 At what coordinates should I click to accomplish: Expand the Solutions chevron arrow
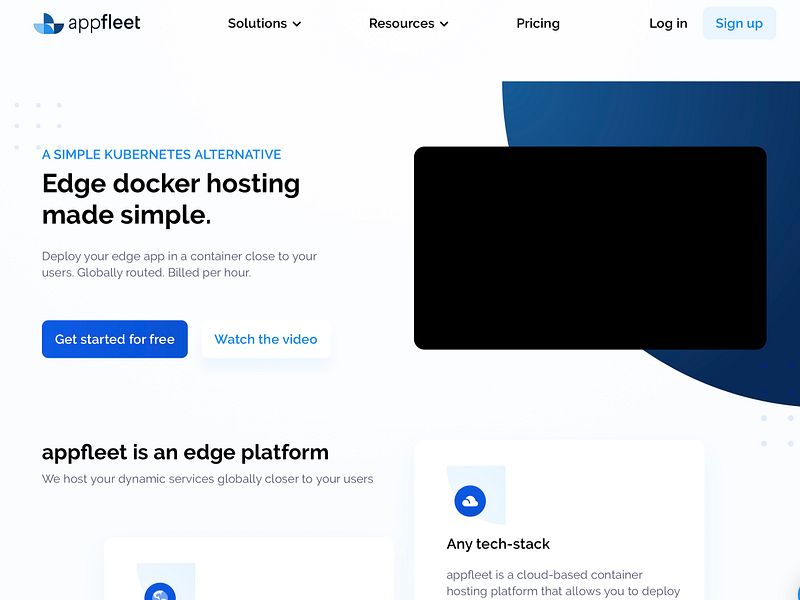[297, 24]
